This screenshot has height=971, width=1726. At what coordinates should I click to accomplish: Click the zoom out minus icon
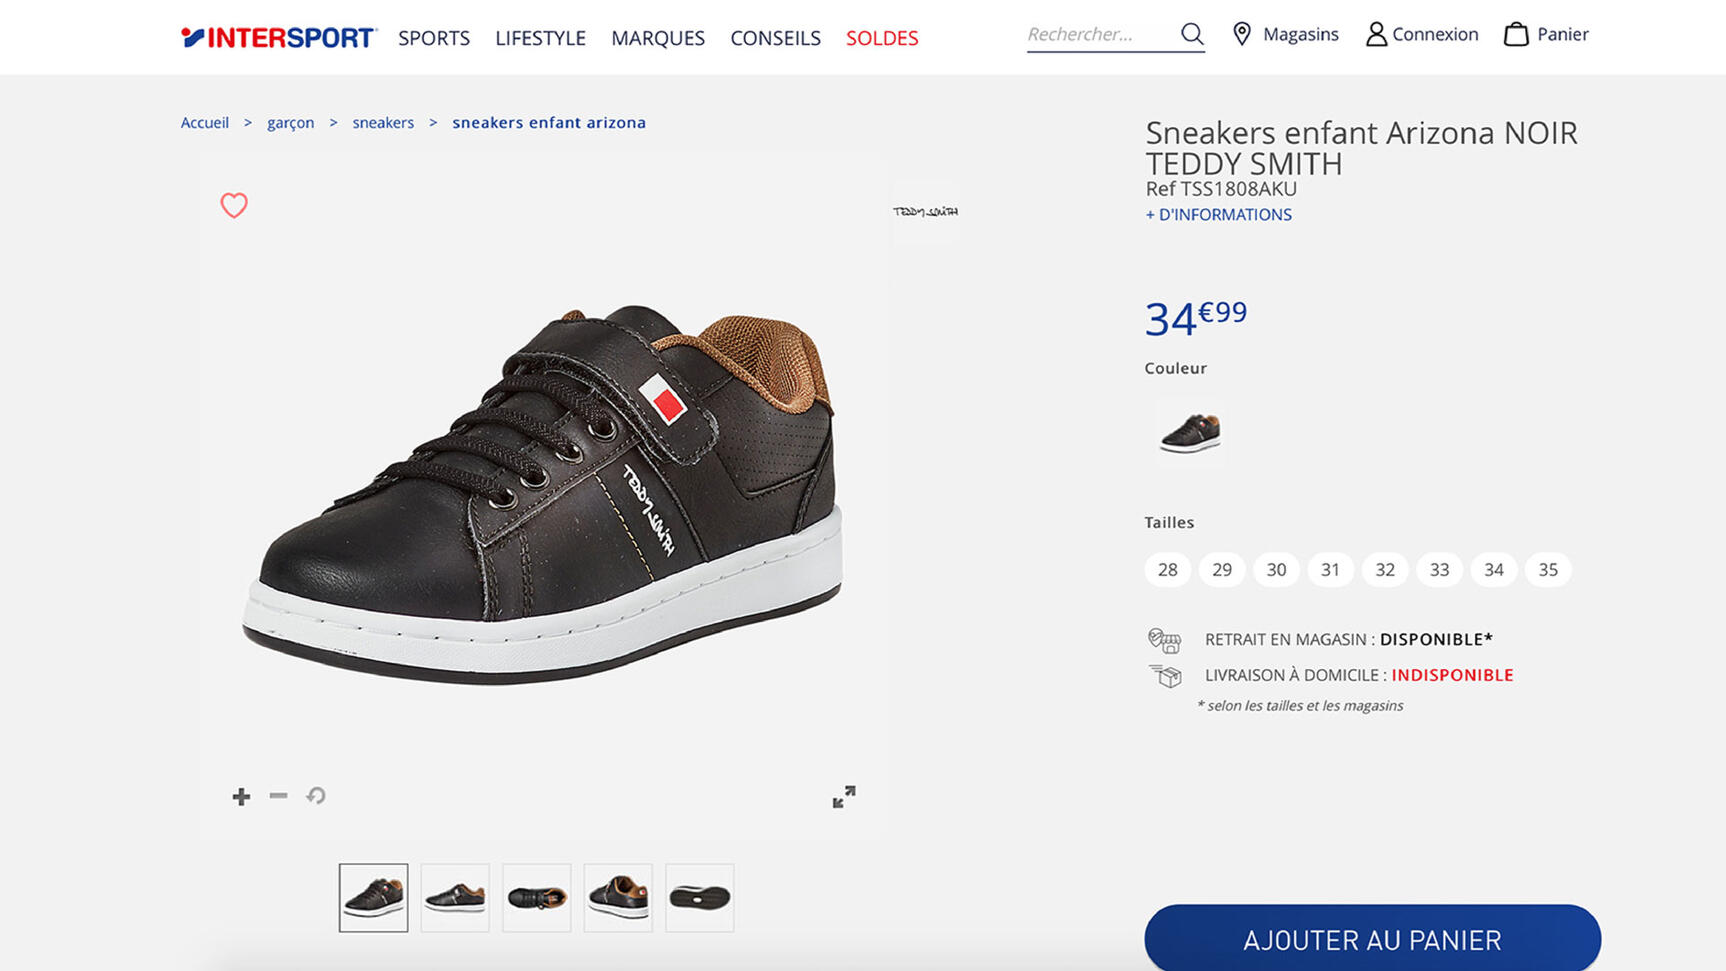pos(278,796)
